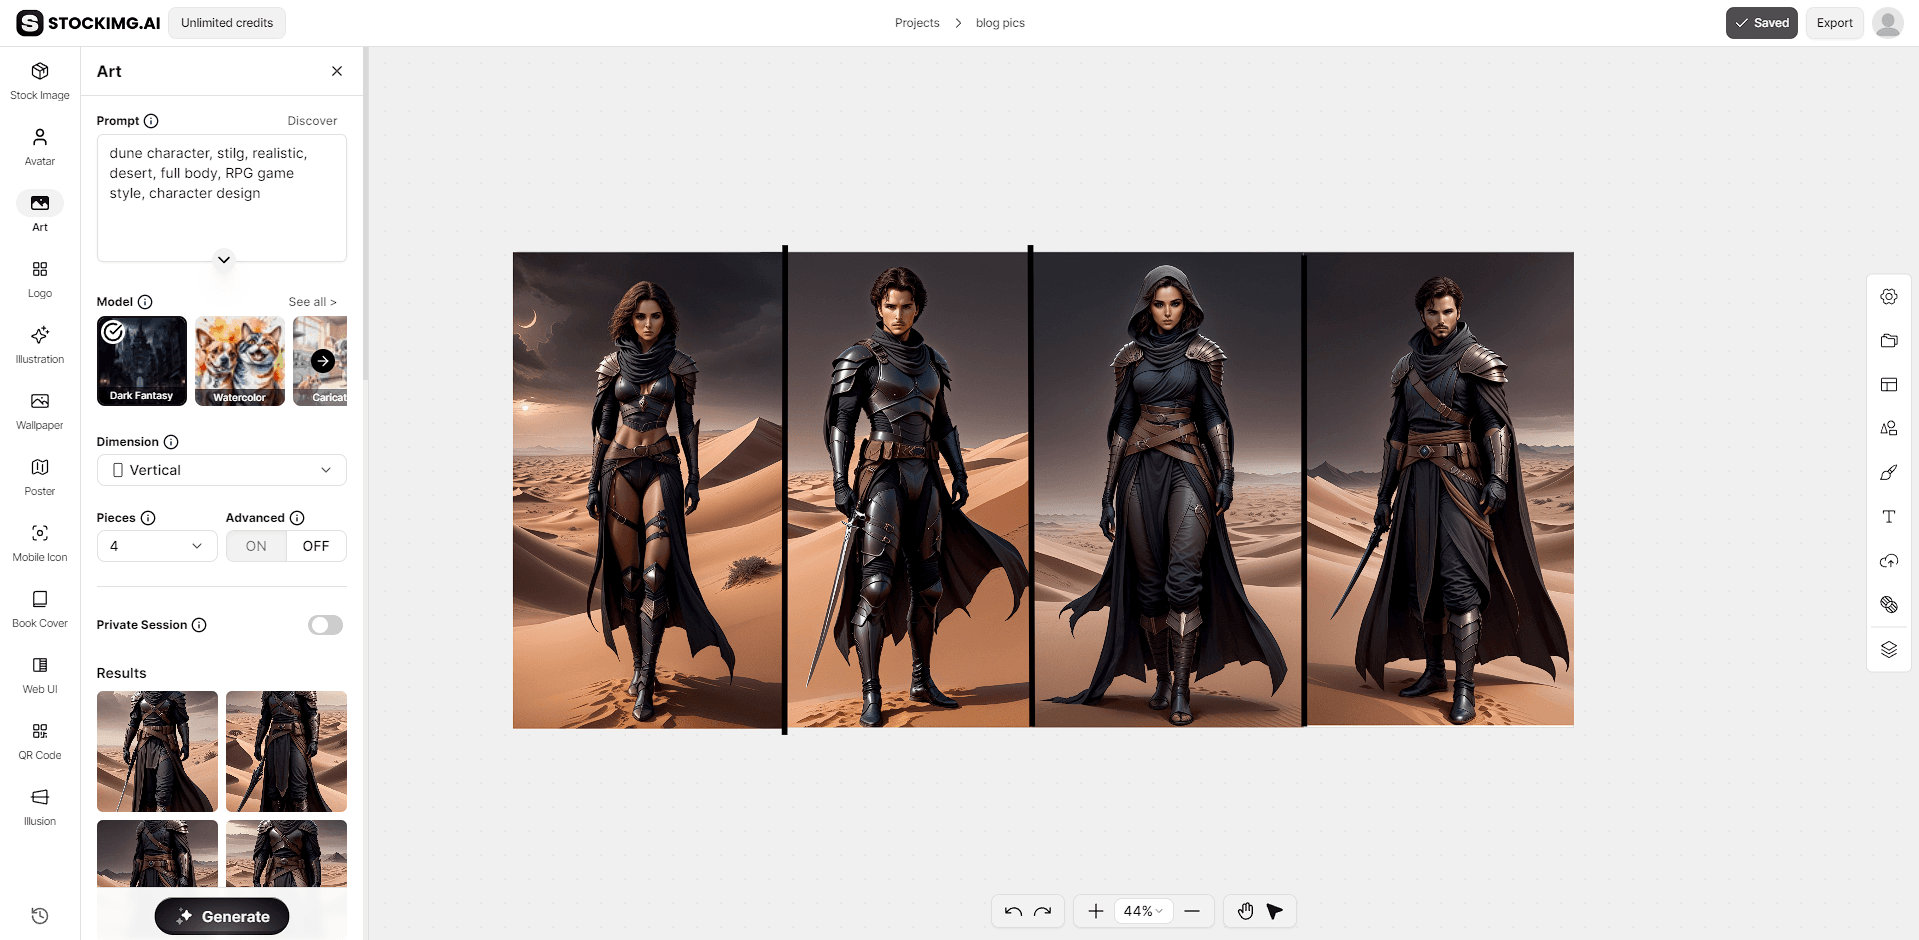This screenshot has height=940, width=1919.
Task: Click the text tool icon
Action: 1889,517
